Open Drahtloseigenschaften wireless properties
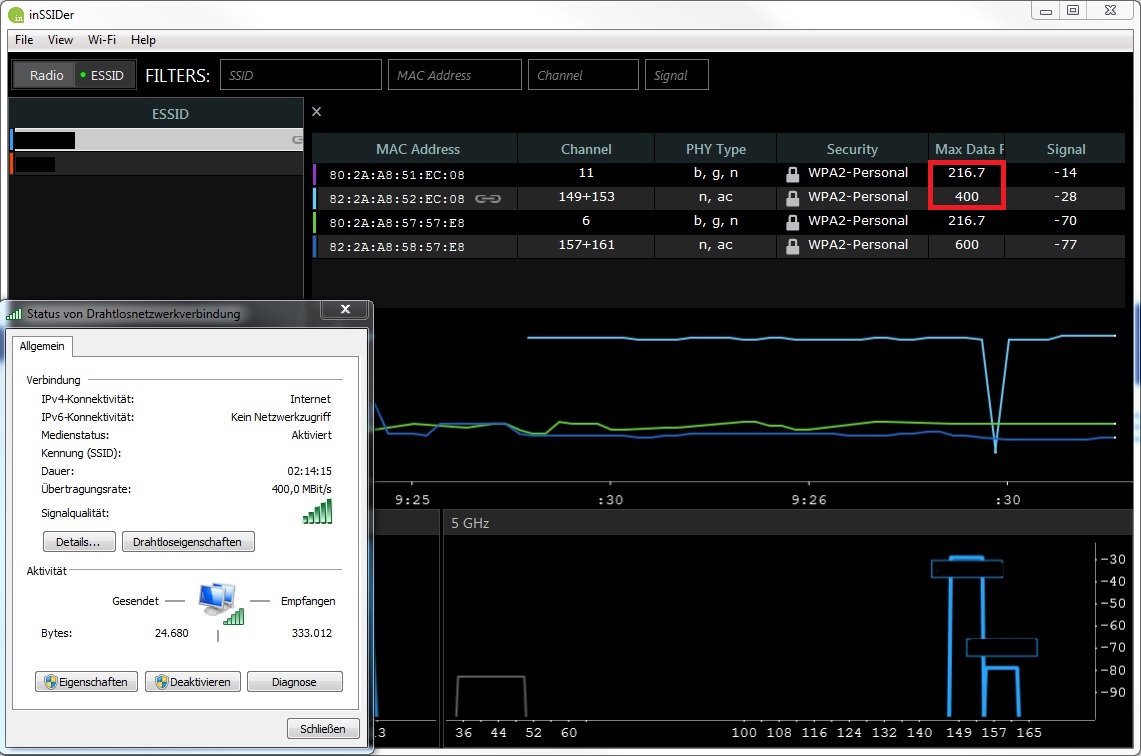 click(188, 542)
